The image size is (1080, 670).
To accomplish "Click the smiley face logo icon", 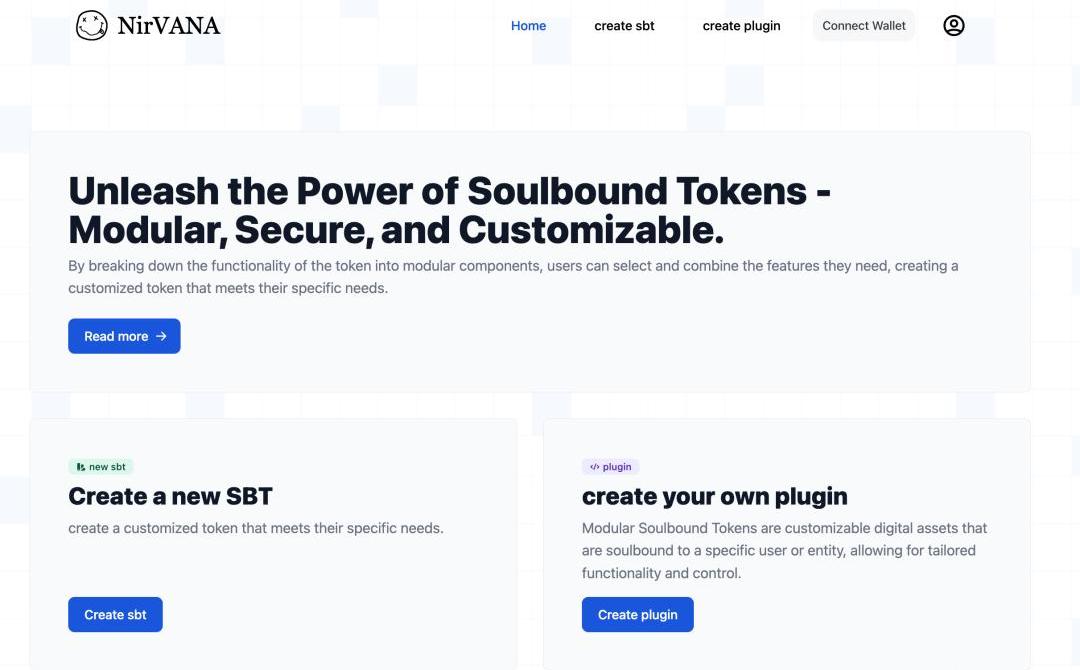I will (x=92, y=25).
